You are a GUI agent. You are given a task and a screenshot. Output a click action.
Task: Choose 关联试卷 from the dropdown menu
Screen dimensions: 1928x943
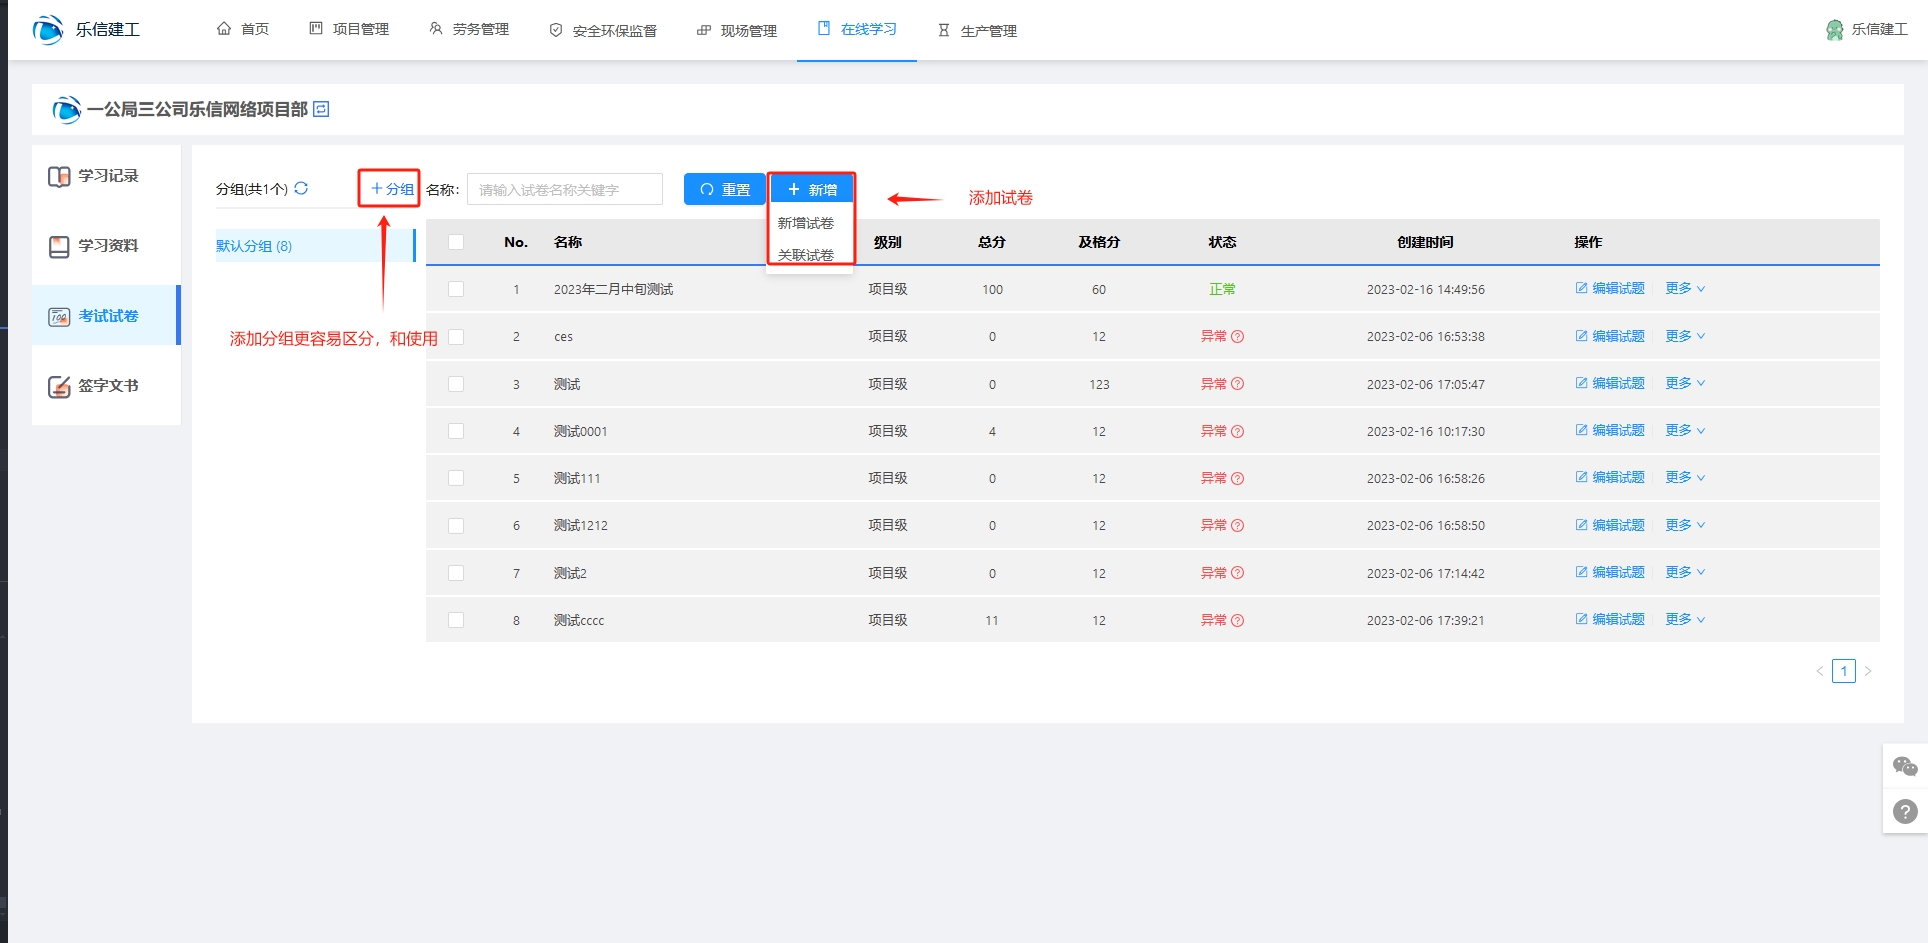coord(805,255)
